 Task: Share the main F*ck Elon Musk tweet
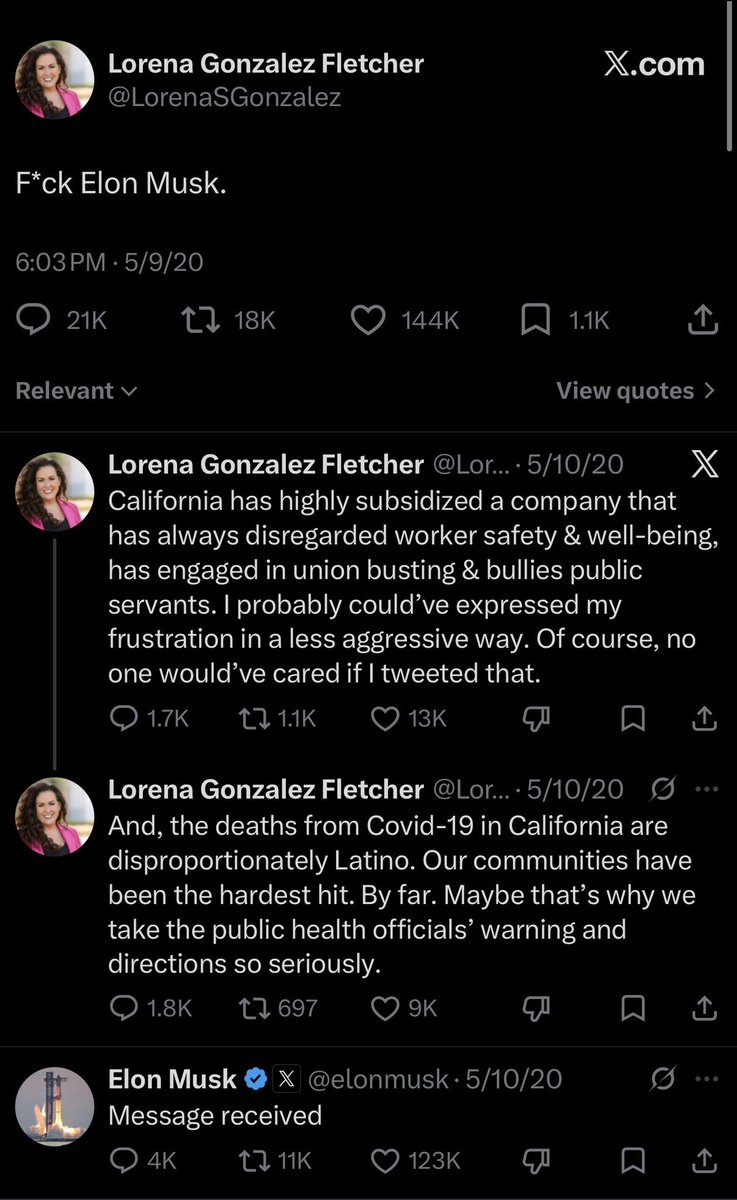coord(703,319)
